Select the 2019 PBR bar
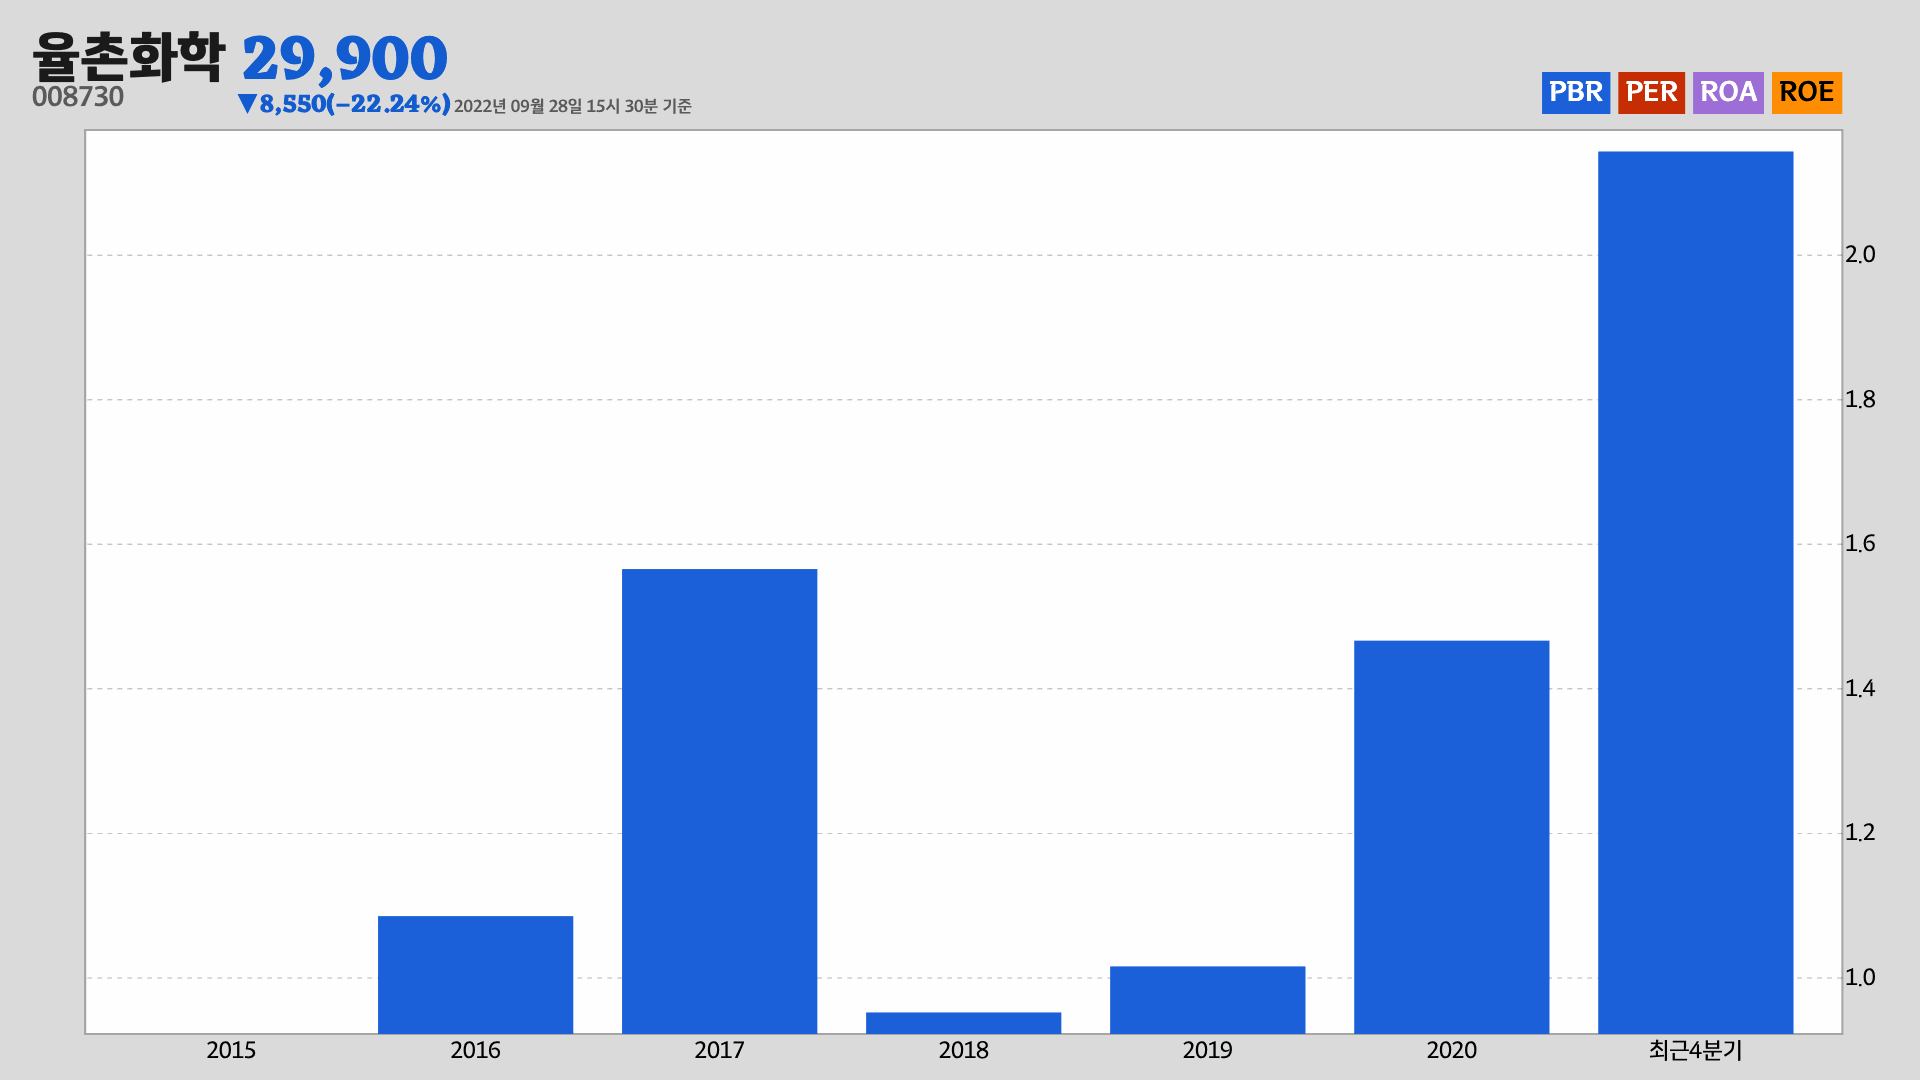 coord(1207,1000)
